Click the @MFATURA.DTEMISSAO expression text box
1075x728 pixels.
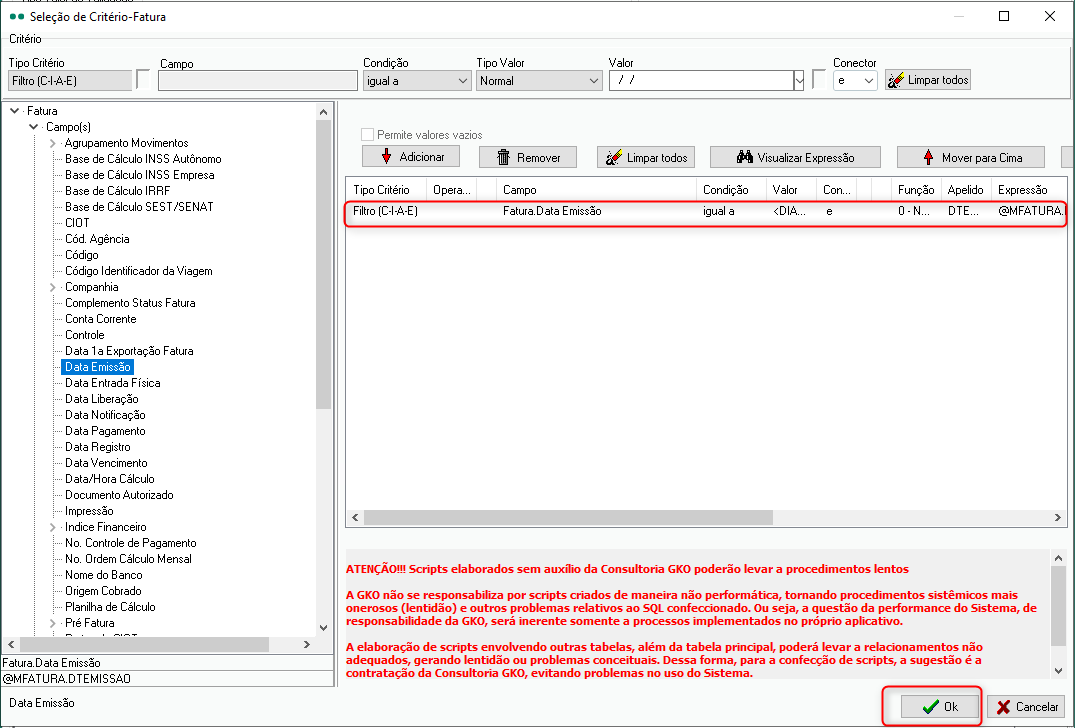point(167,679)
